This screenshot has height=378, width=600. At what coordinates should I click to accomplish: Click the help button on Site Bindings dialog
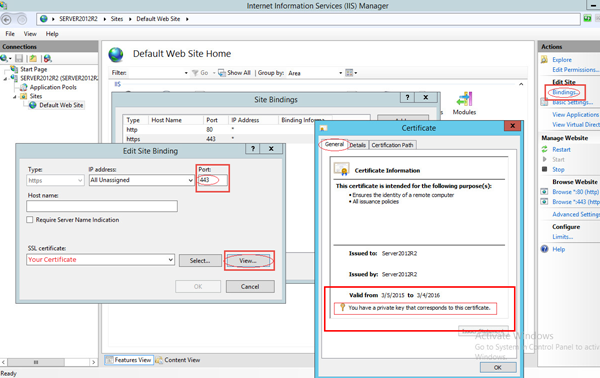[407, 98]
